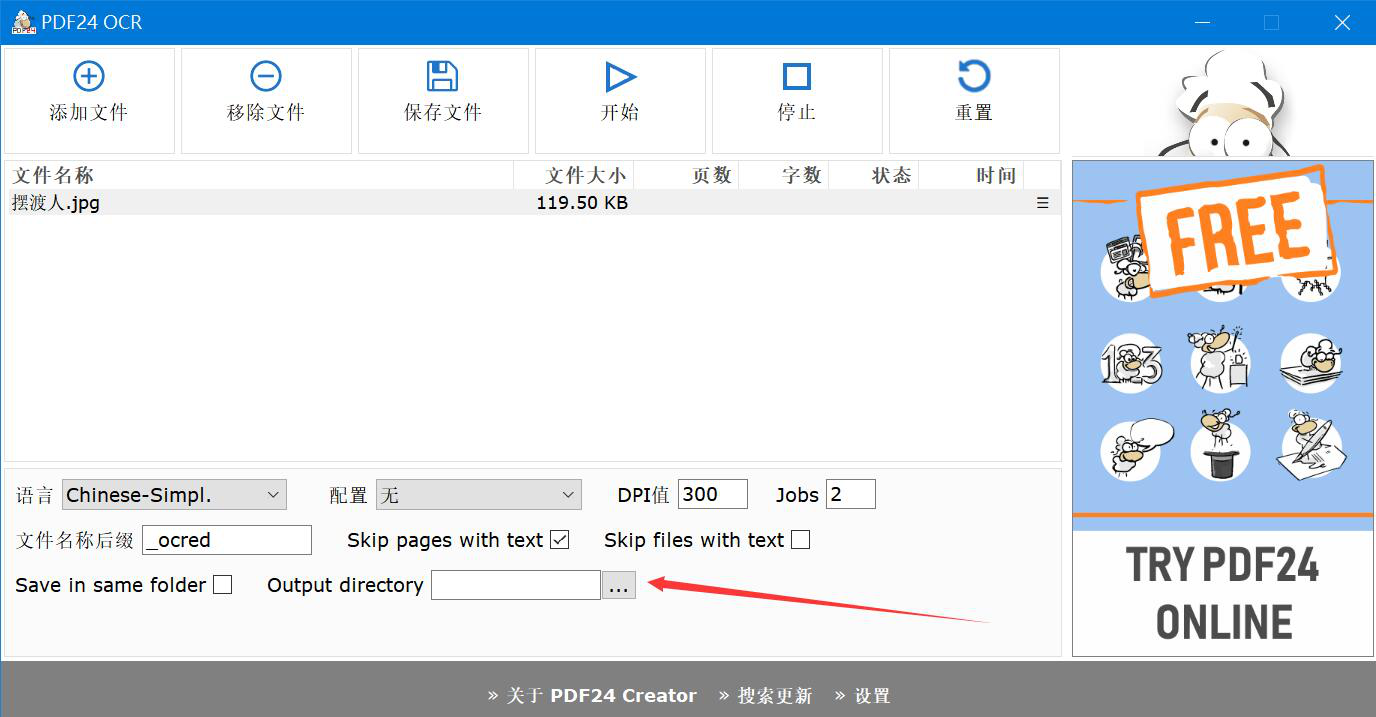Toggle Skip pages with text checkbox
The height and width of the screenshot is (717, 1376).
coord(560,540)
